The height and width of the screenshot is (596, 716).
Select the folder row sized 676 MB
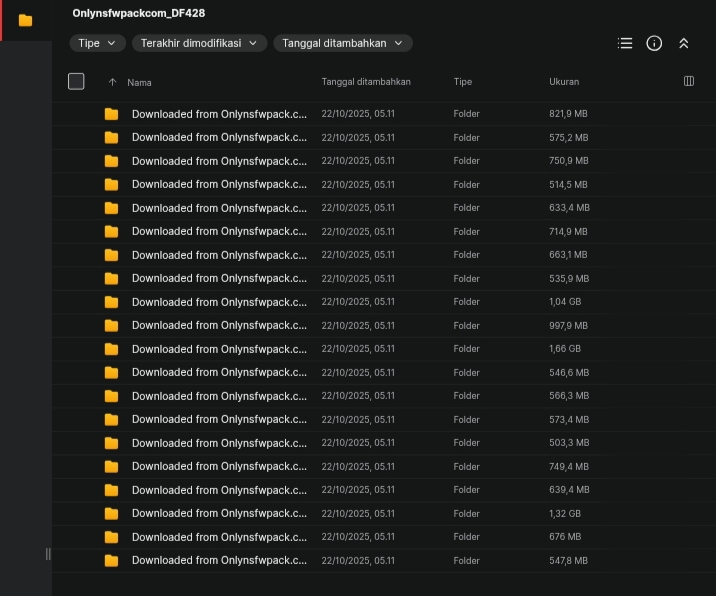[219, 537]
